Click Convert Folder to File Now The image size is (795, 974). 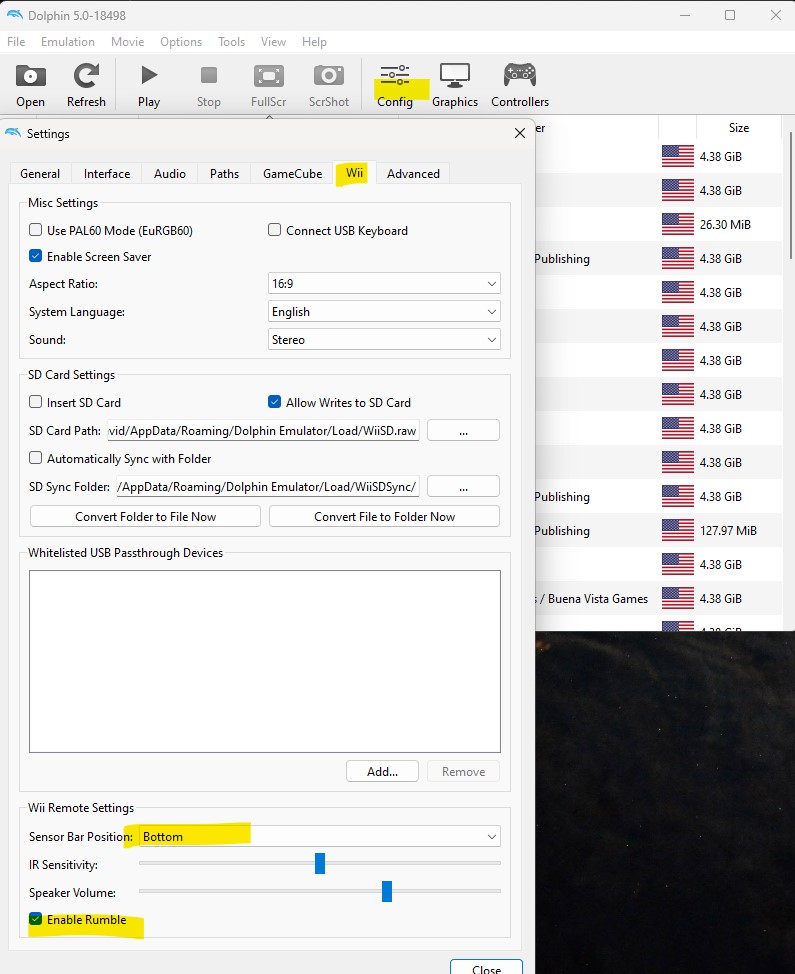pyautogui.click(x=145, y=516)
